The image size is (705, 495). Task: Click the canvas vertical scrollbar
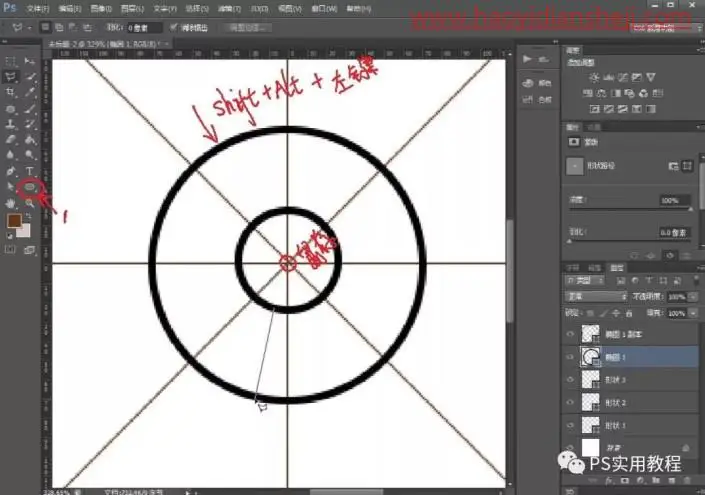pyautogui.click(x=510, y=270)
